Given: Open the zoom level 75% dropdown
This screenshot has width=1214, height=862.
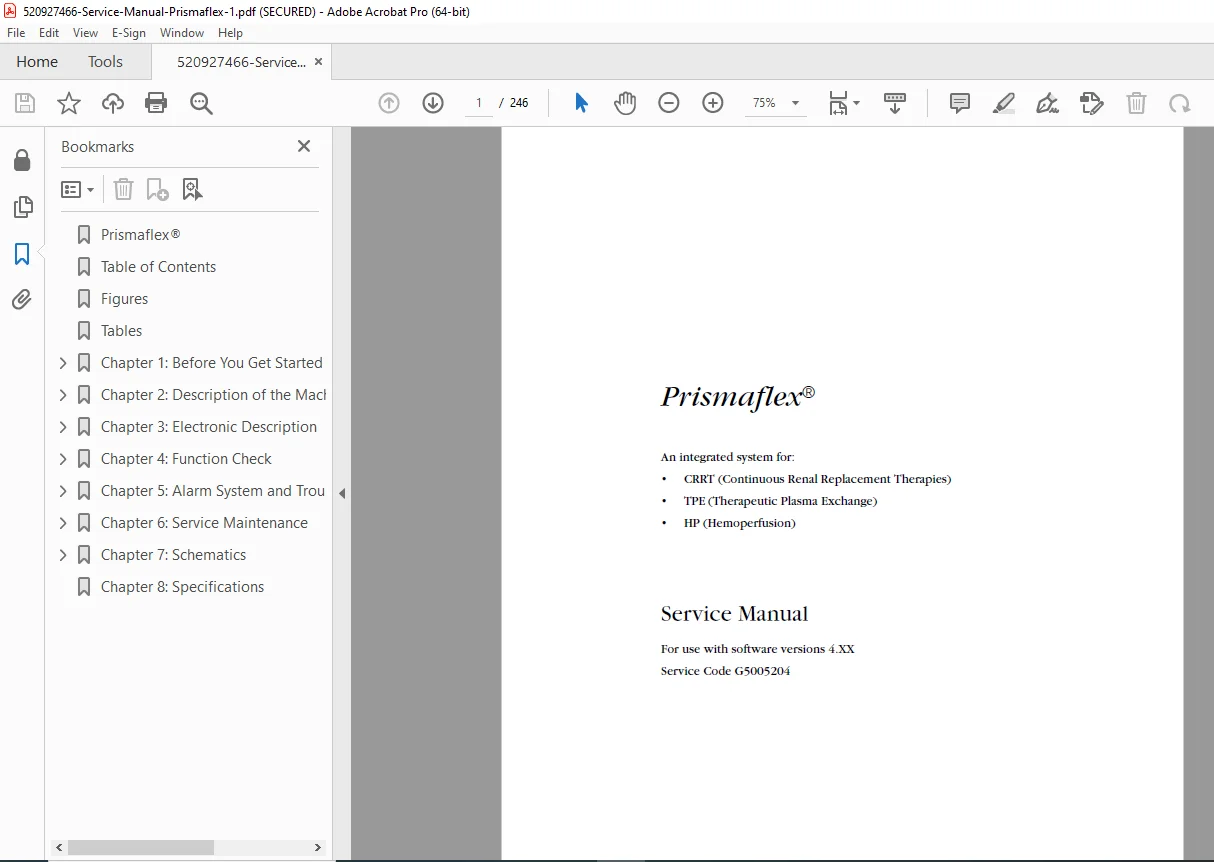Looking at the screenshot, I should click(x=777, y=103).
